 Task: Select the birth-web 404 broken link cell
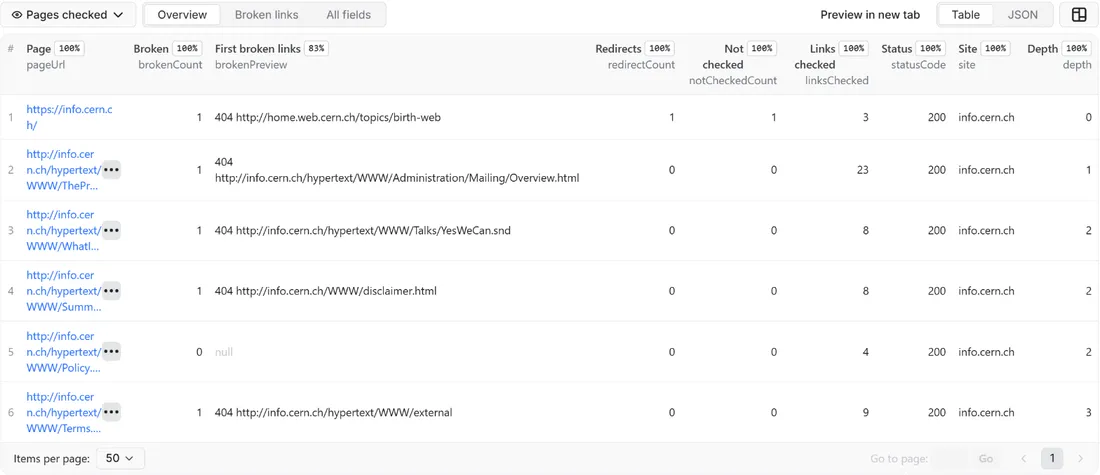pyautogui.click(x=328, y=117)
